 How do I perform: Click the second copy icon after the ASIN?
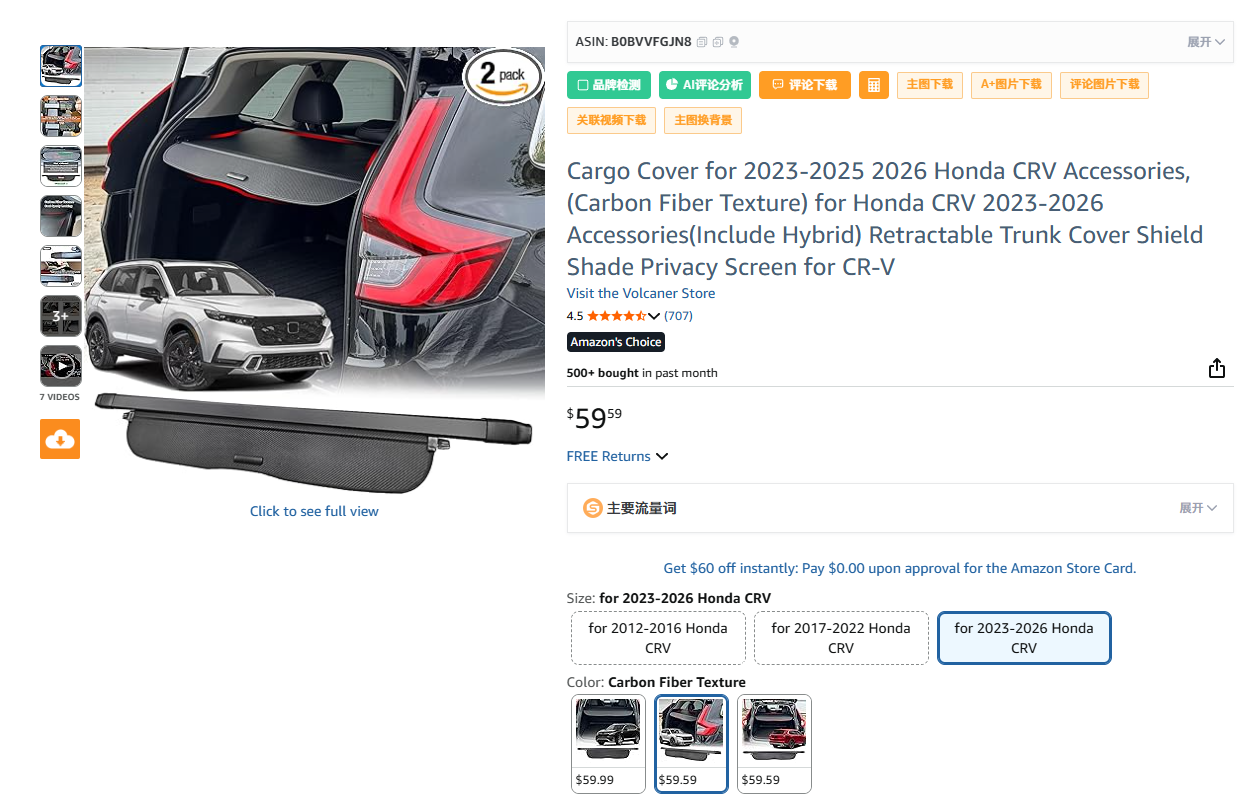point(718,42)
